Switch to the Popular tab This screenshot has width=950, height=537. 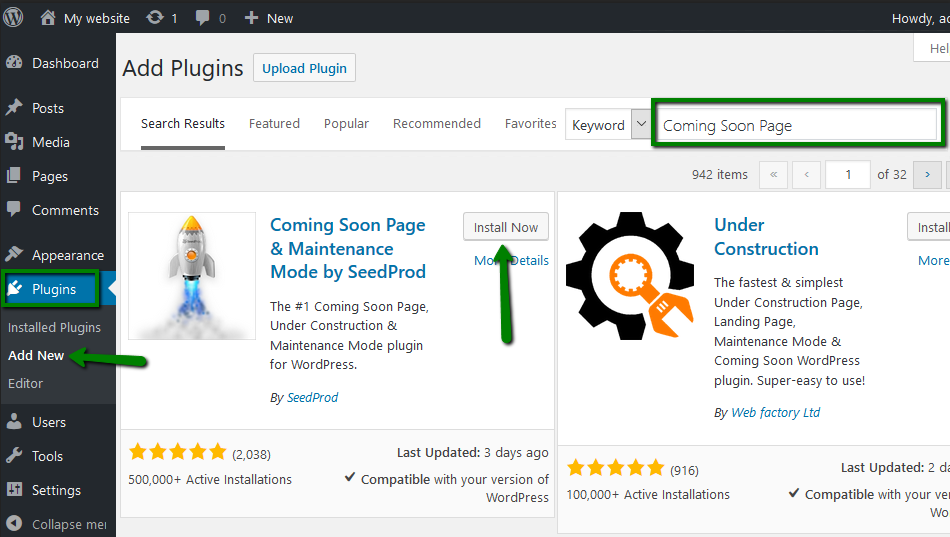tap(347, 124)
